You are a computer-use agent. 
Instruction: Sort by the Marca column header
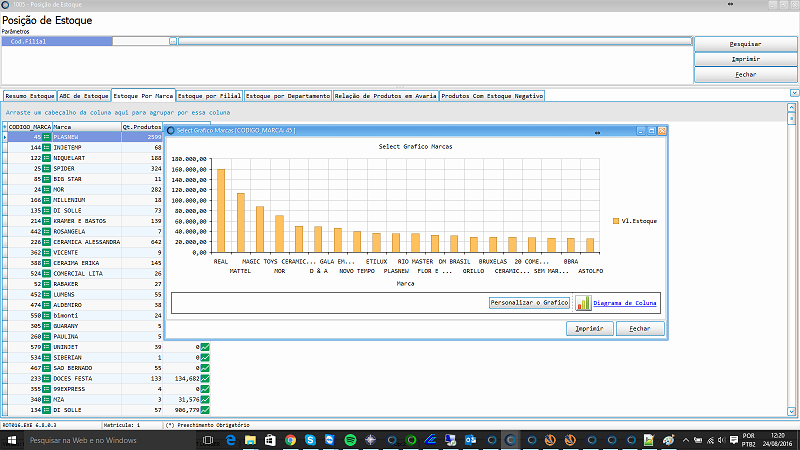point(87,127)
